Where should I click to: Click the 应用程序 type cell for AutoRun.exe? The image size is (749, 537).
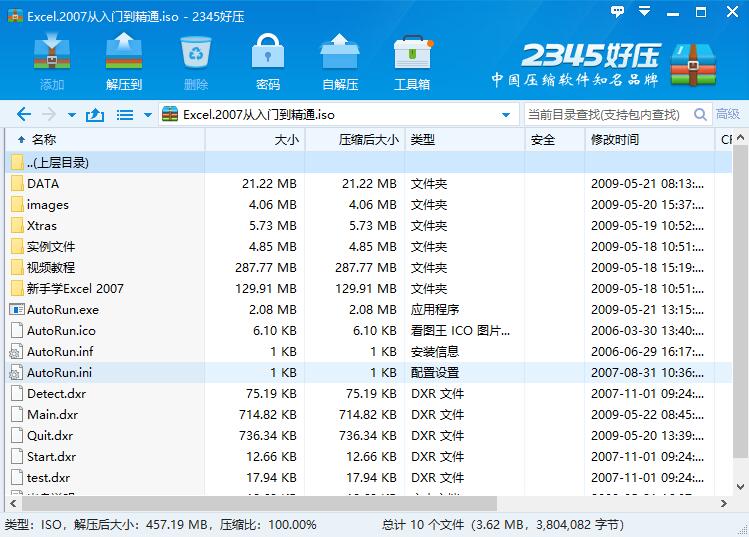[435, 310]
